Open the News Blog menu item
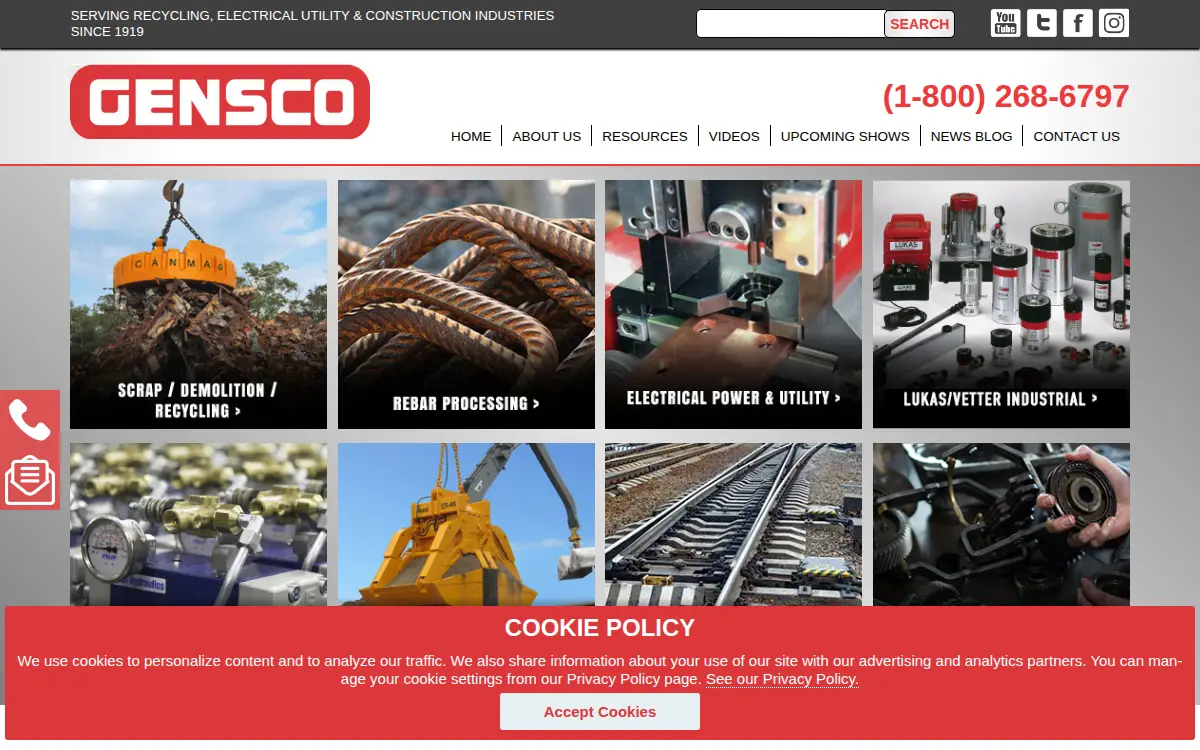Screen dimensions: 1200x750 coord(971,136)
